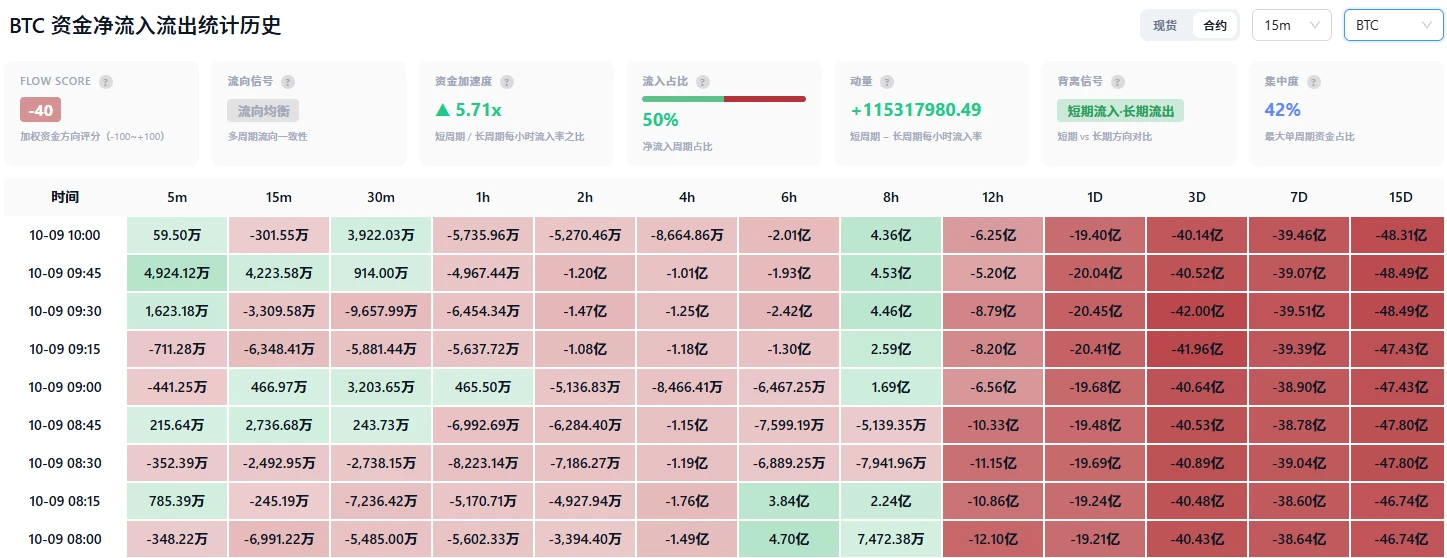
Task: Select the 10-09 08:30 row time
Action: [x=65, y=463]
